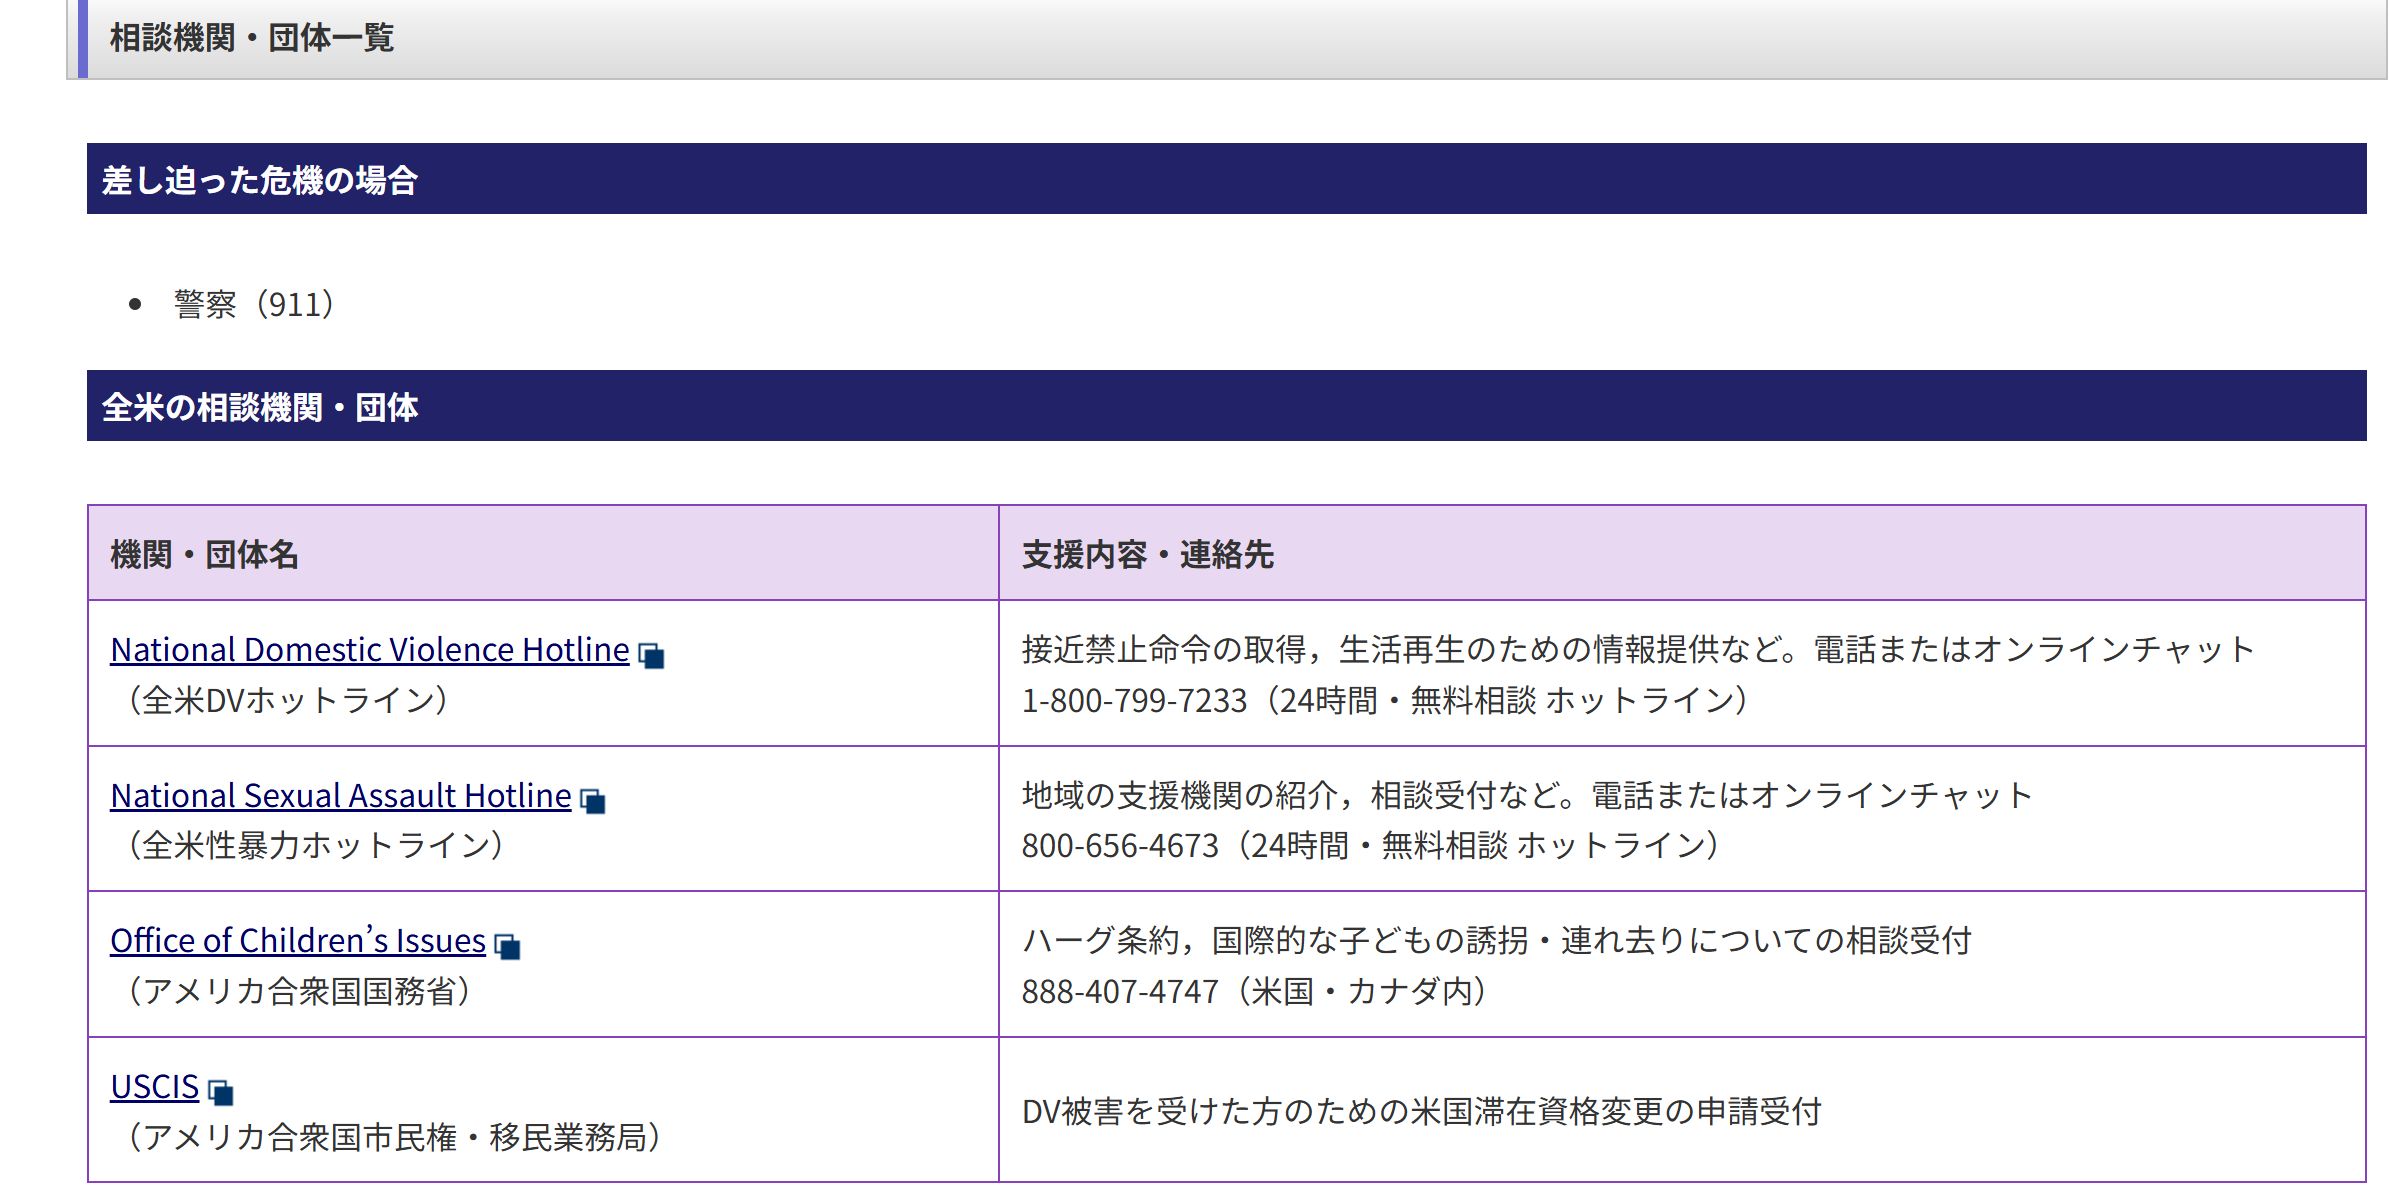Open the National Domestic Violence Hotline link
Screen dimensions: 2389x1196
pos(369,650)
